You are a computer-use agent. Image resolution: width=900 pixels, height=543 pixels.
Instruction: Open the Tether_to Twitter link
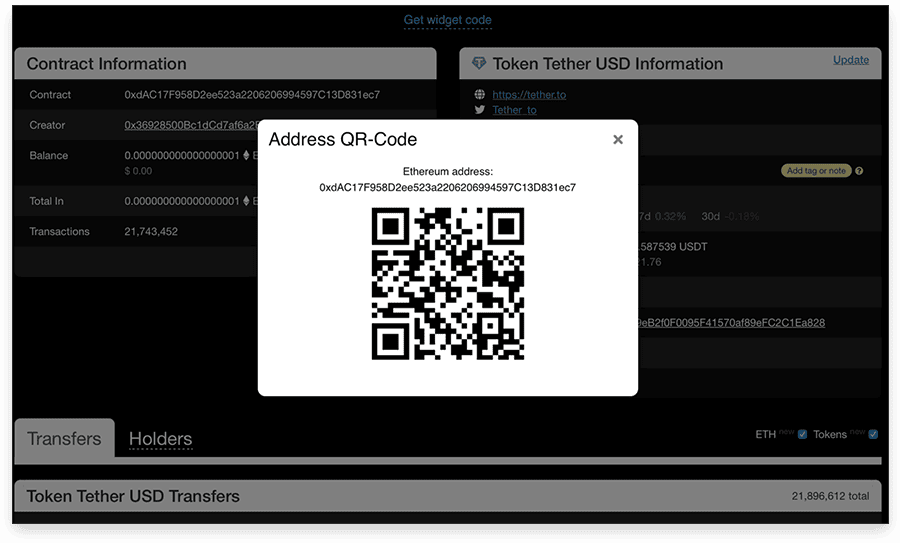click(514, 110)
